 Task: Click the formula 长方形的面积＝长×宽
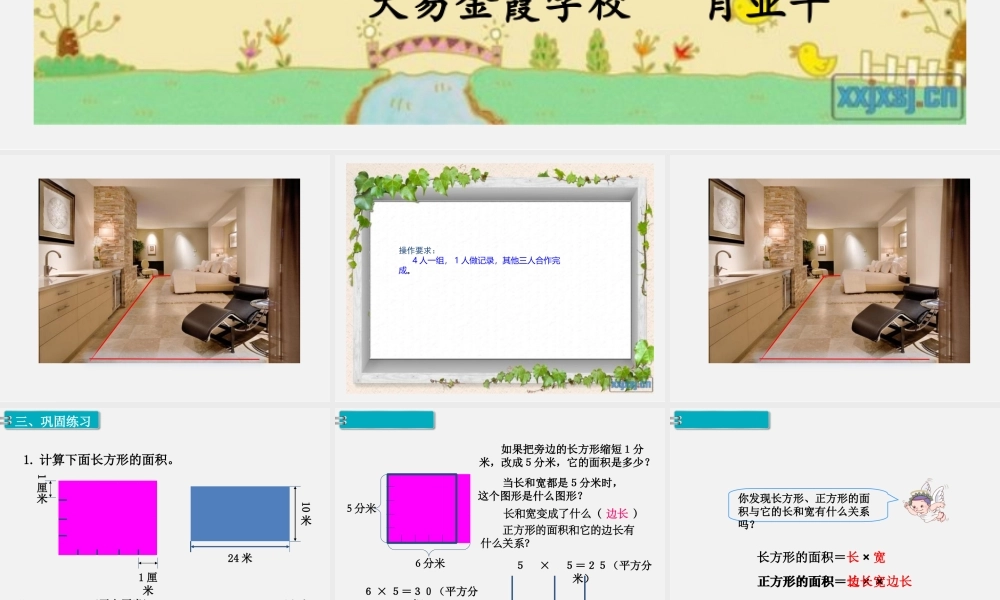821,557
